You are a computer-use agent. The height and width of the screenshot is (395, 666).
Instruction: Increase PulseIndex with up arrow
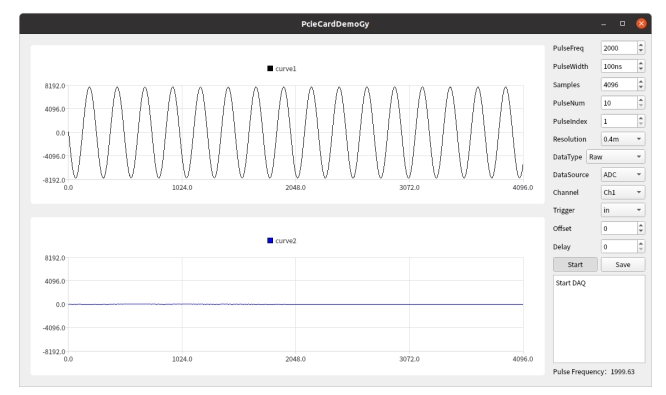[641, 118]
